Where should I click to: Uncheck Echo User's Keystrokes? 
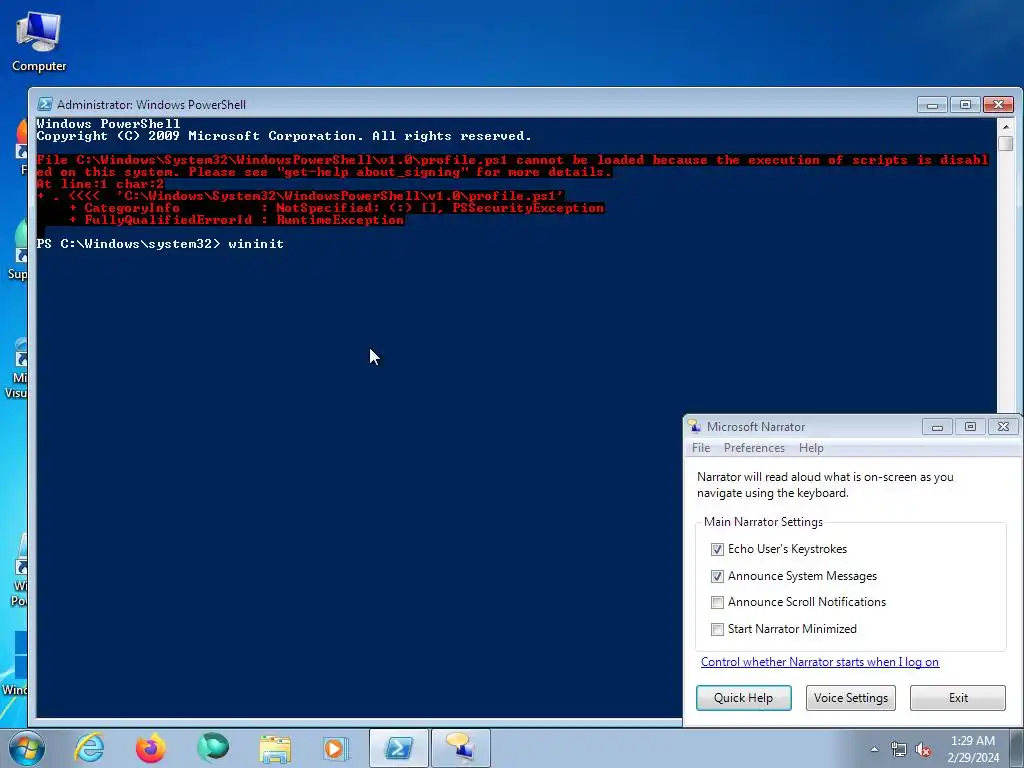(717, 549)
